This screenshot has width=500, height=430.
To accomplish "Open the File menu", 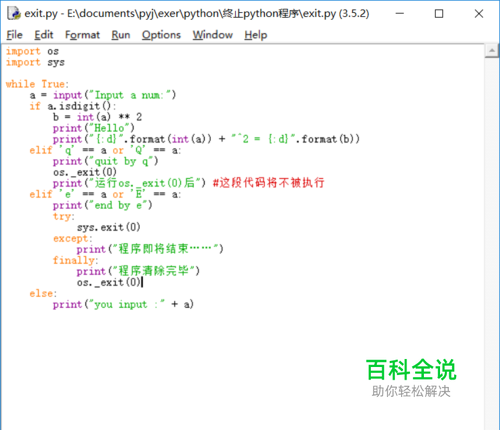I will [x=15, y=35].
